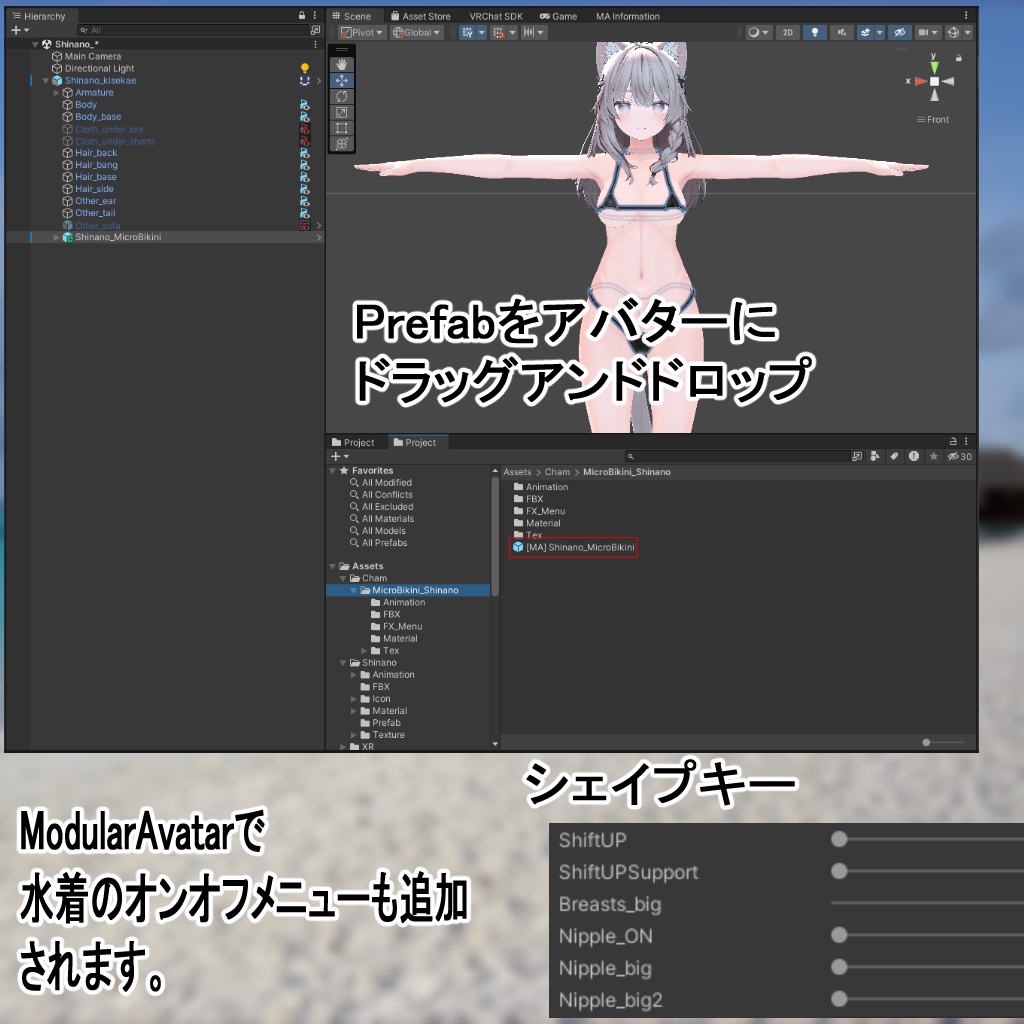Click the scene effects icon in the toolbar
This screenshot has width=1024, height=1024.
click(864, 32)
